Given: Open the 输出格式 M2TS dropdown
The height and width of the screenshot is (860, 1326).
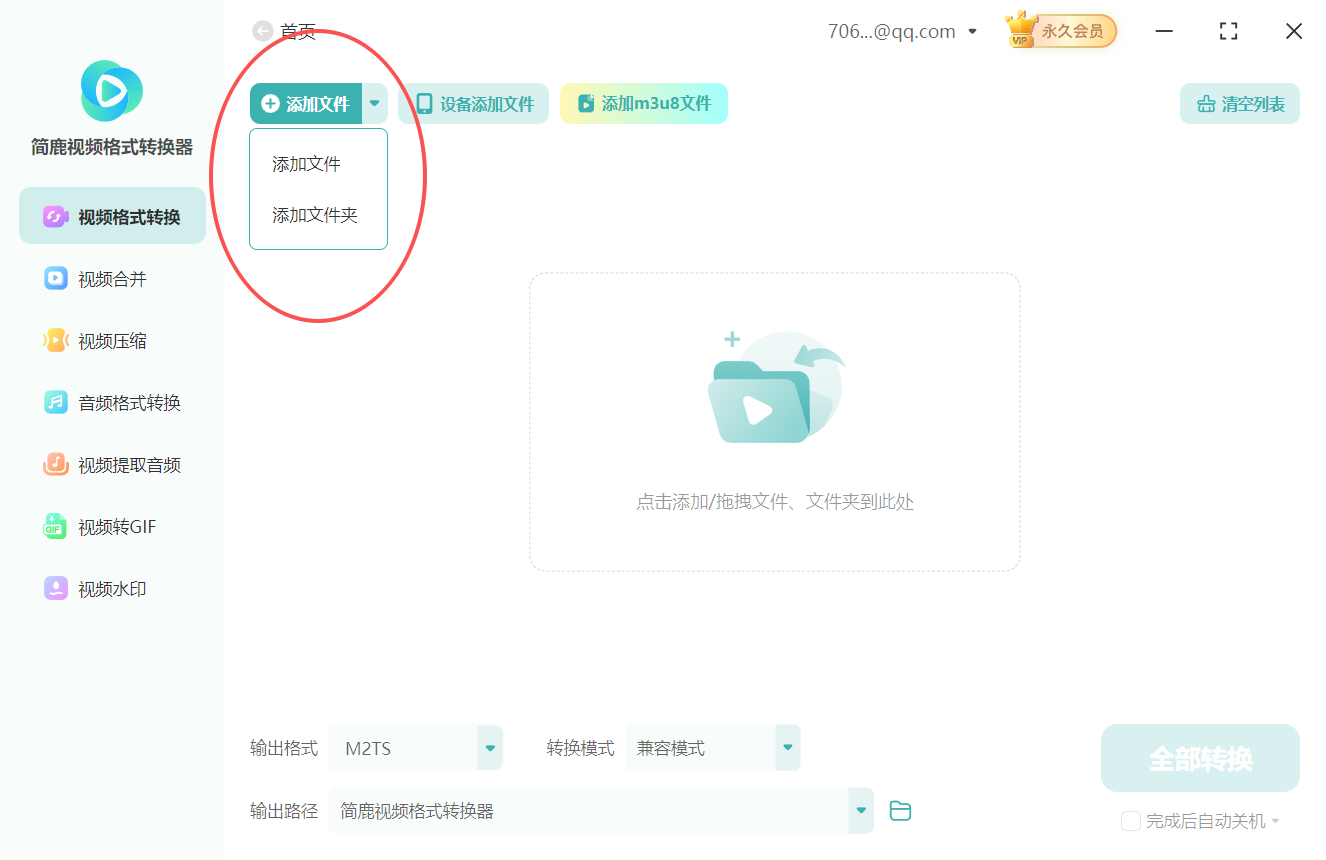Looking at the screenshot, I should [489, 747].
